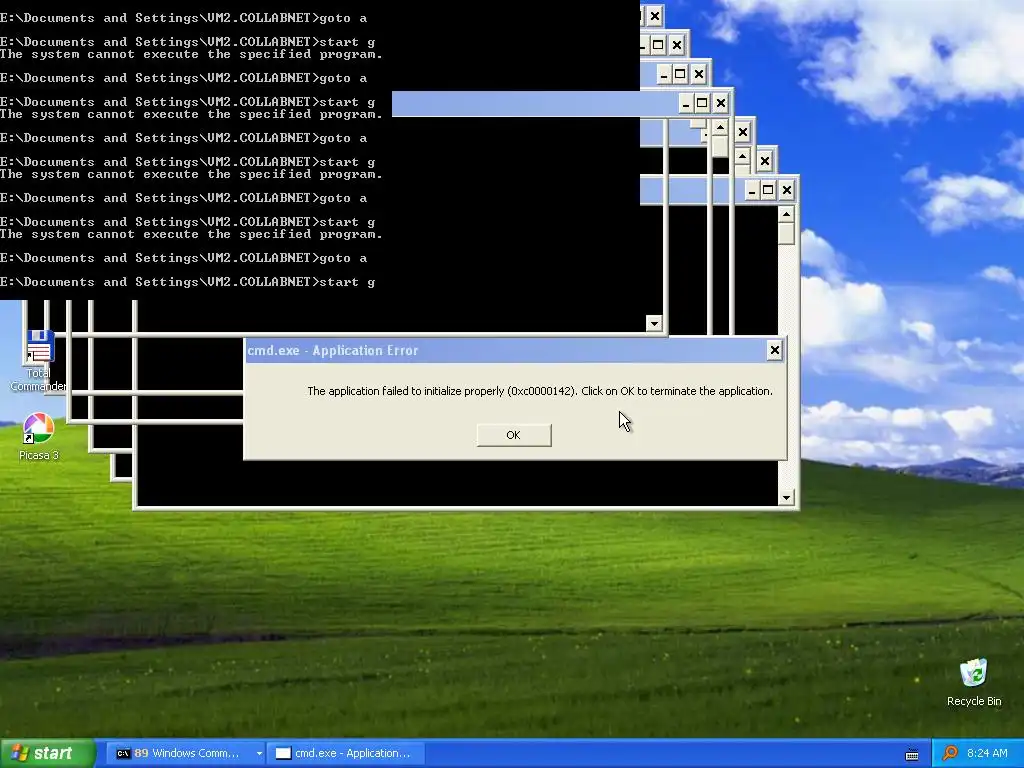Select the Picasa 3 desktop shortcut
1024x768 pixels.
click(39, 436)
